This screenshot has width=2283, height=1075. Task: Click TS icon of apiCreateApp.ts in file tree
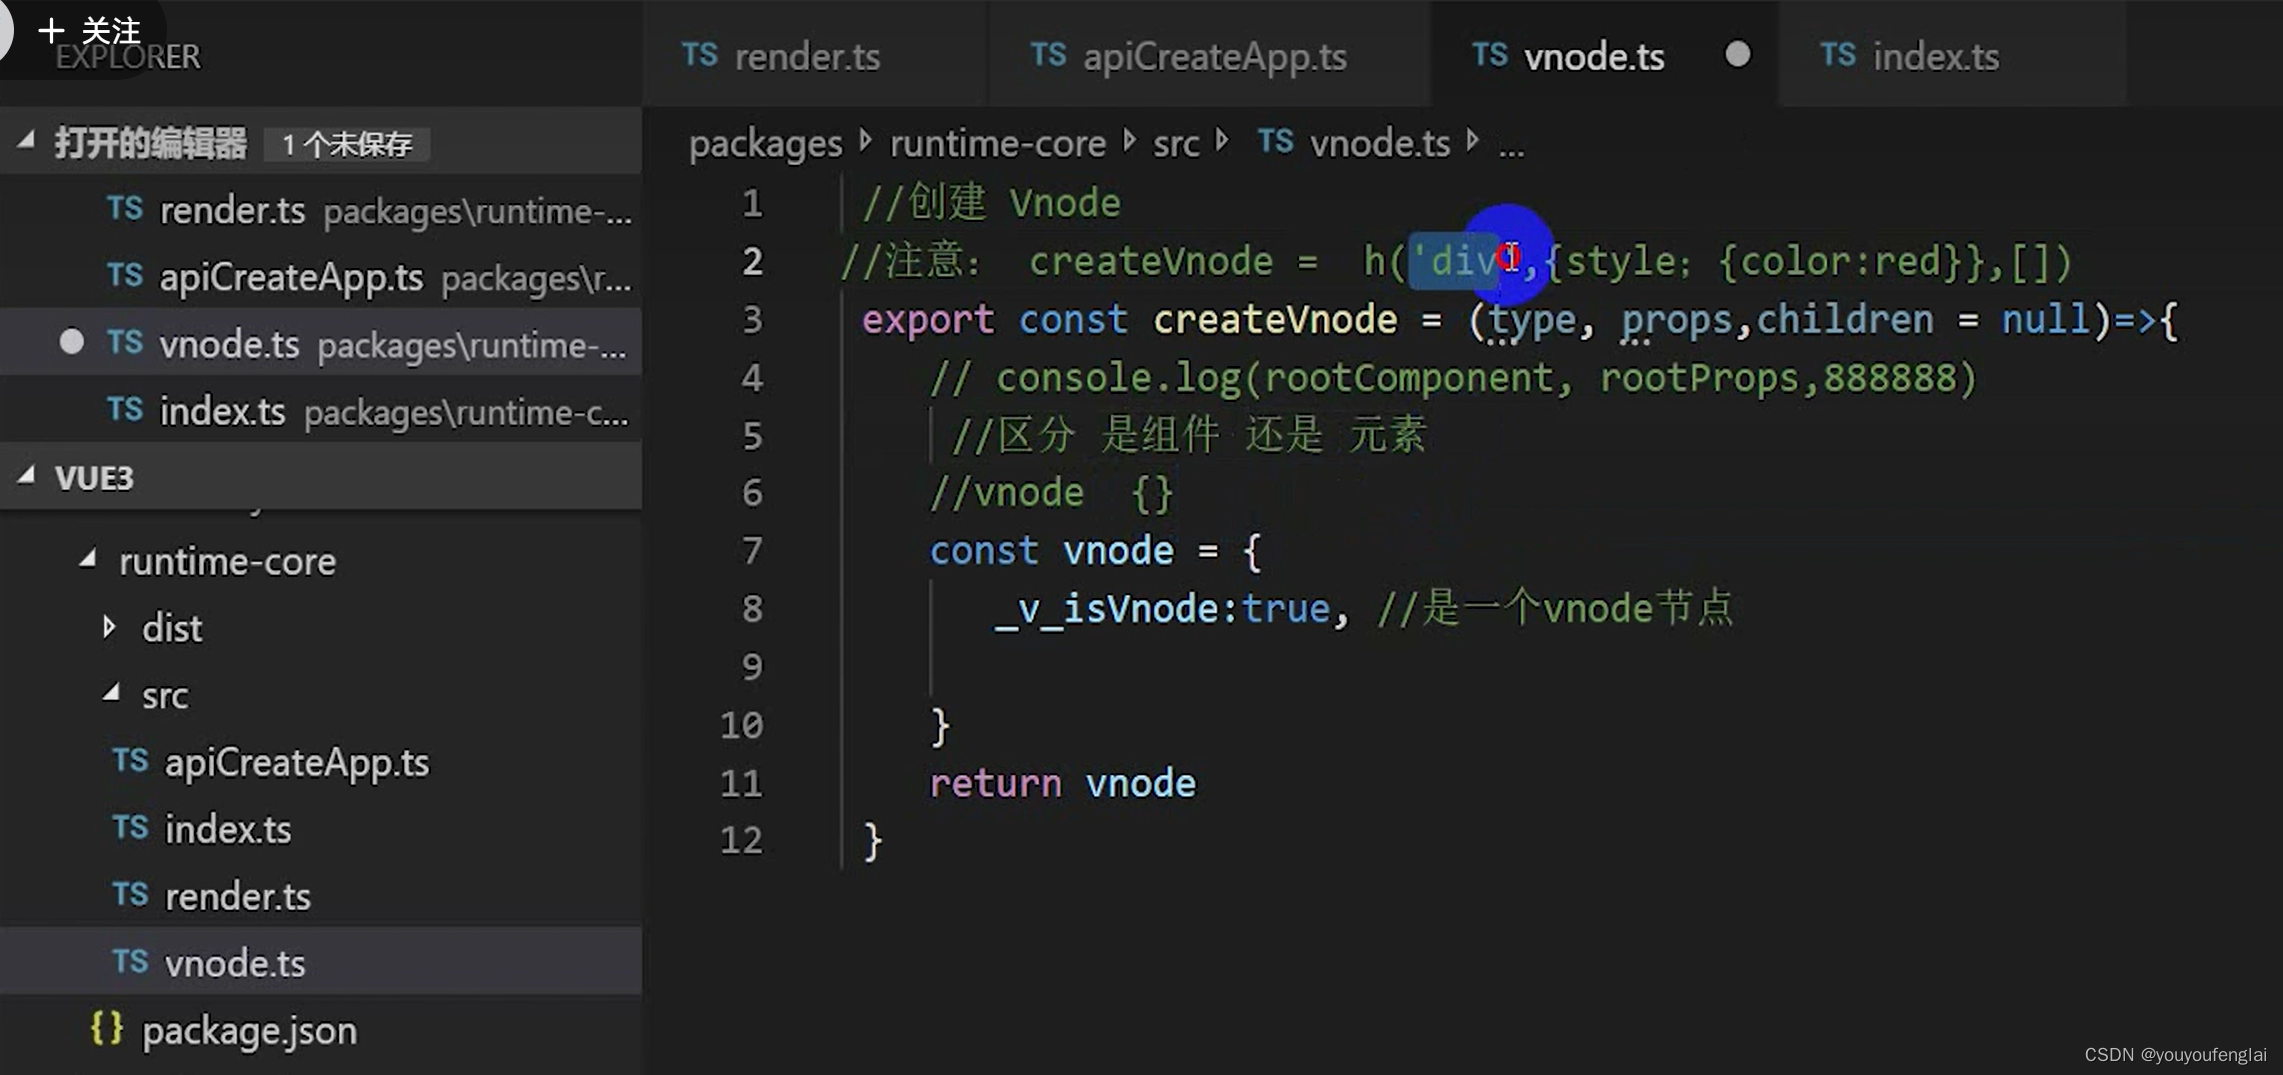tap(130, 761)
